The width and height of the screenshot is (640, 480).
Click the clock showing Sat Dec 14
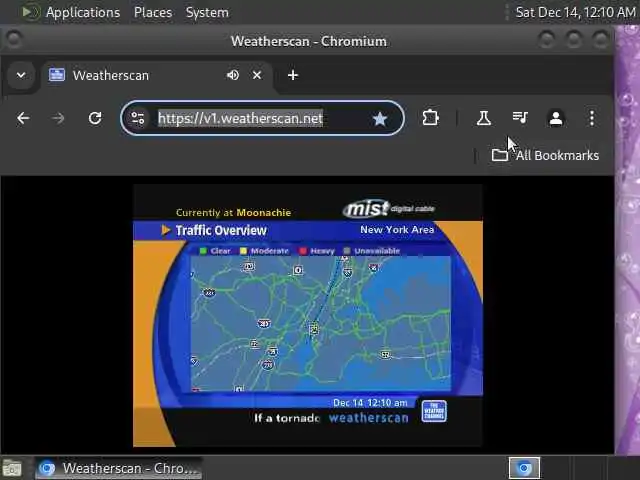click(x=576, y=12)
